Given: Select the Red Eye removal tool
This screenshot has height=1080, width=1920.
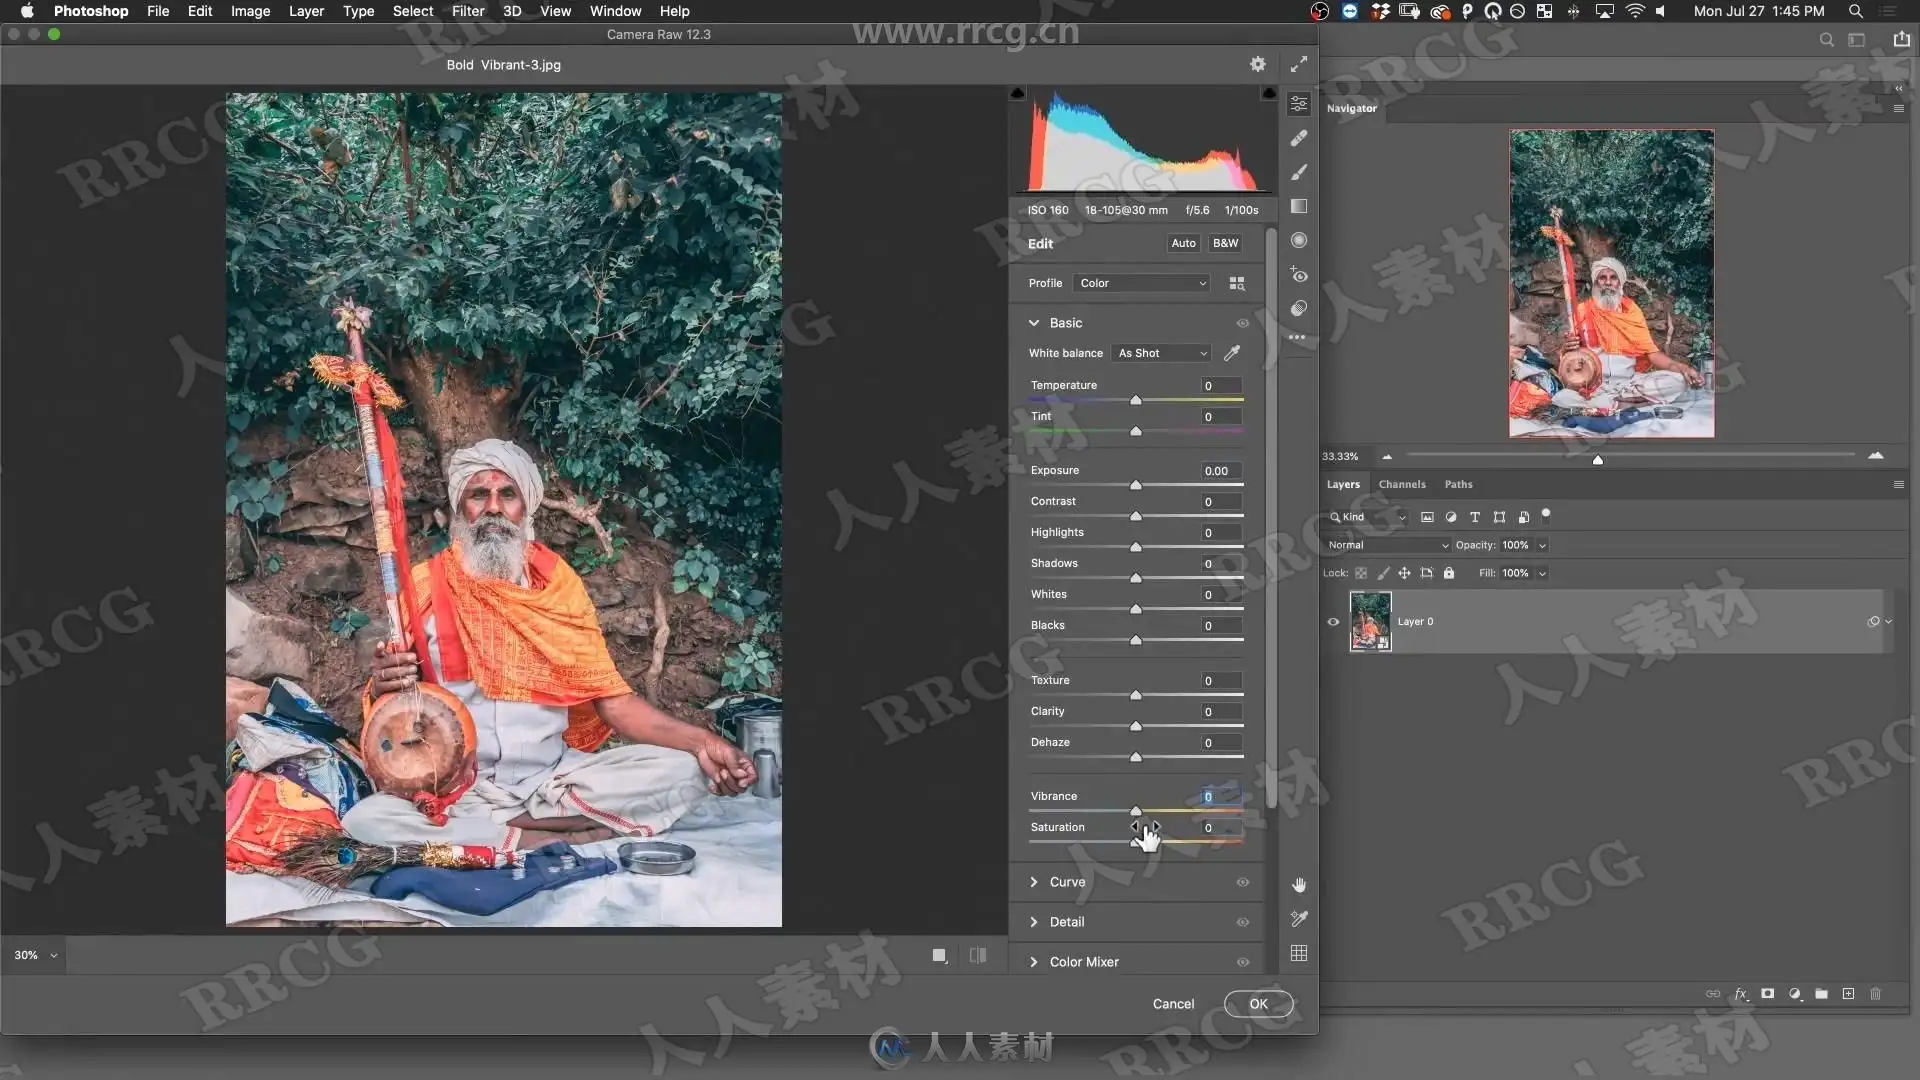Looking at the screenshot, I should (x=1299, y=274).
